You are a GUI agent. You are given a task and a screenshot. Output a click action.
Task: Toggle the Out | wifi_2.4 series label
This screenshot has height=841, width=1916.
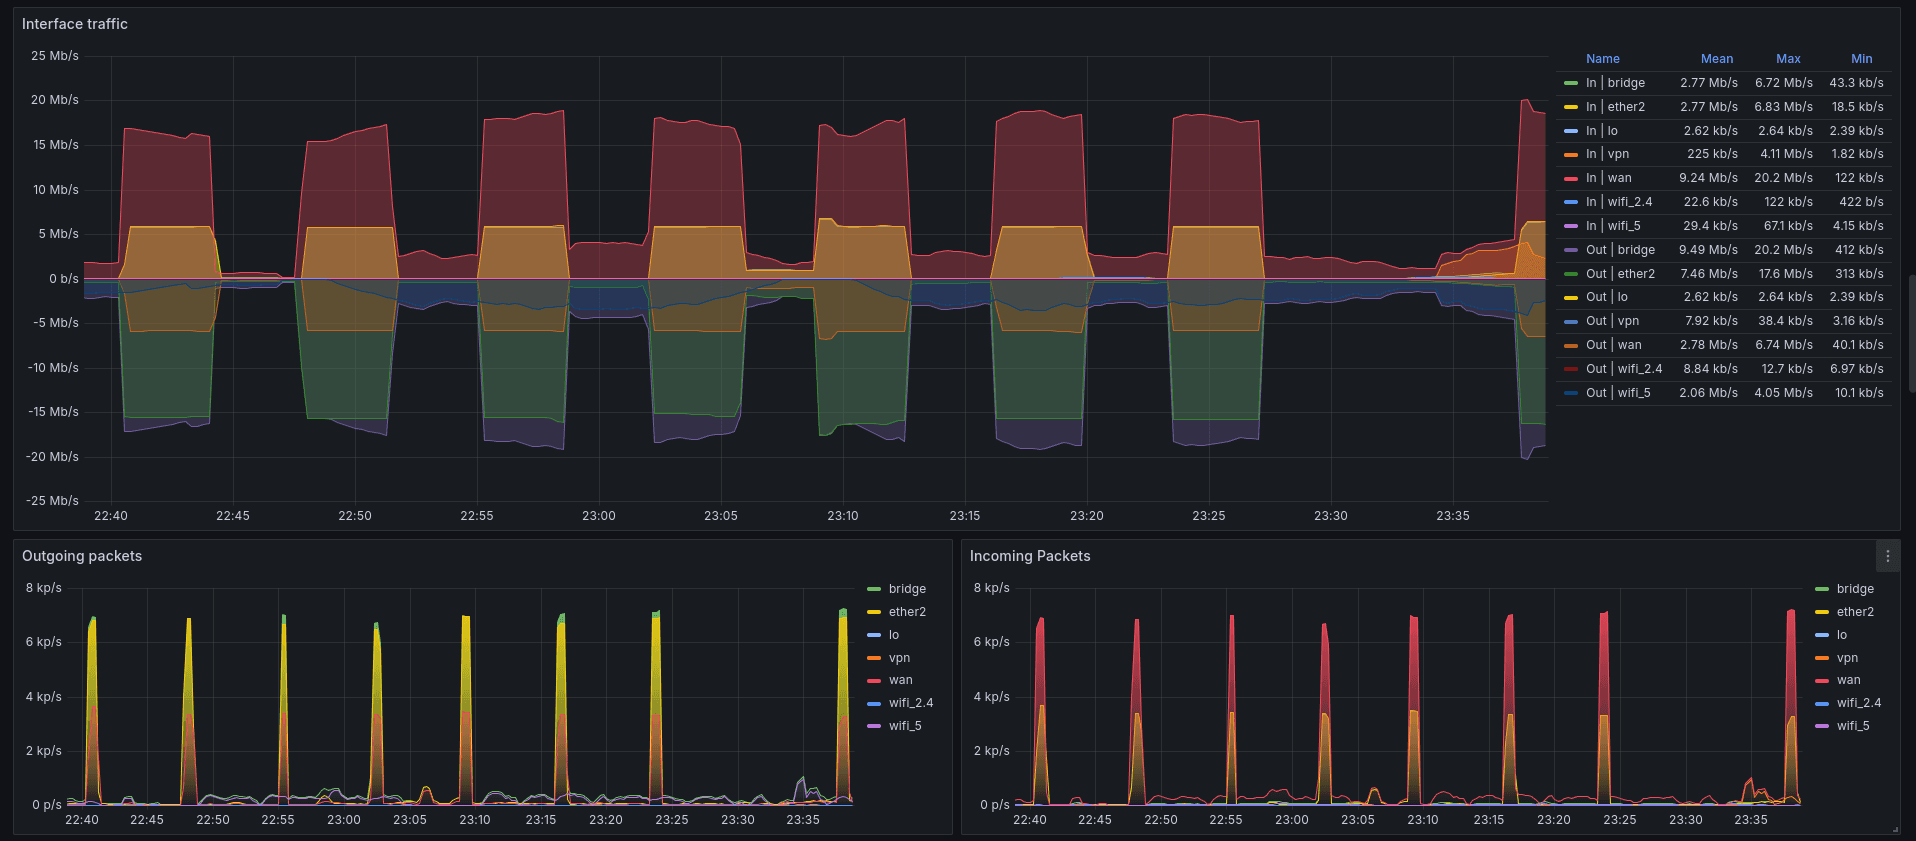point(1624,369)
